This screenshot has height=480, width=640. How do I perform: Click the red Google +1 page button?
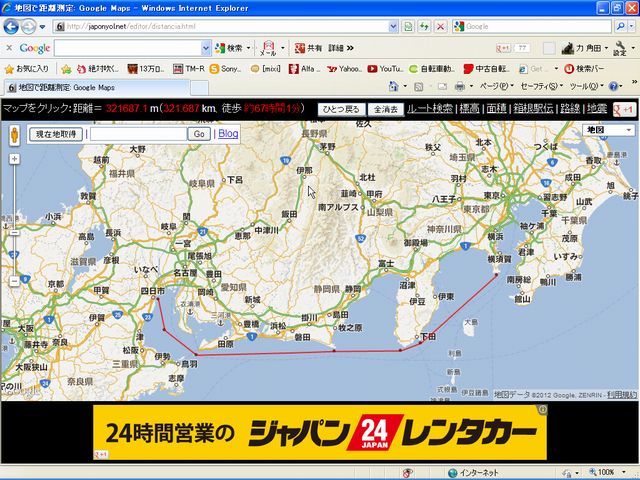click(624, 109)
